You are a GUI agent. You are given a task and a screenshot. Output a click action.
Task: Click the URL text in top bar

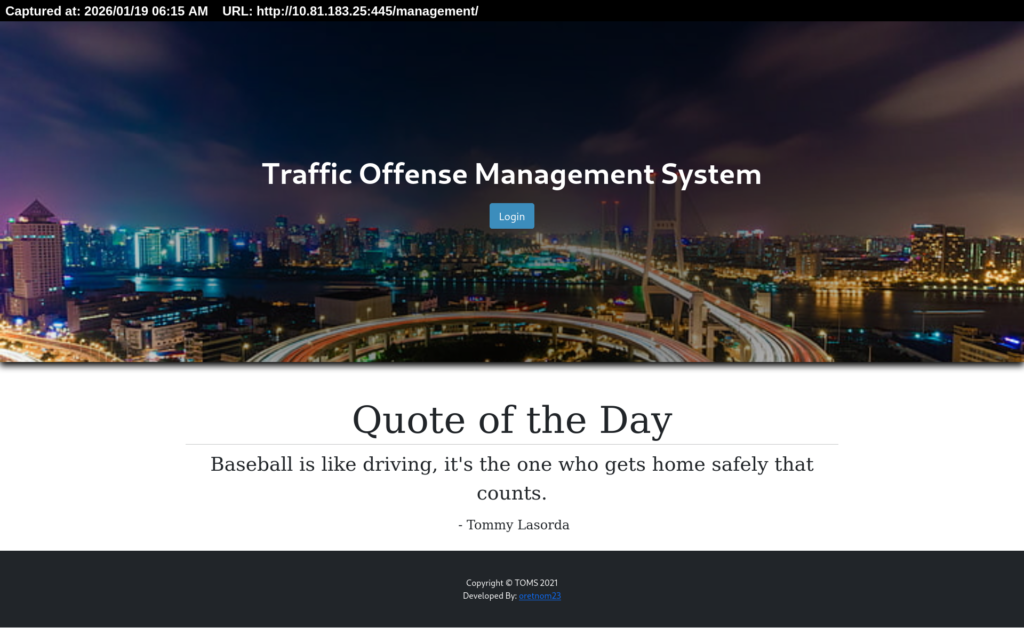pyautogui.click(x=350, y=11)
